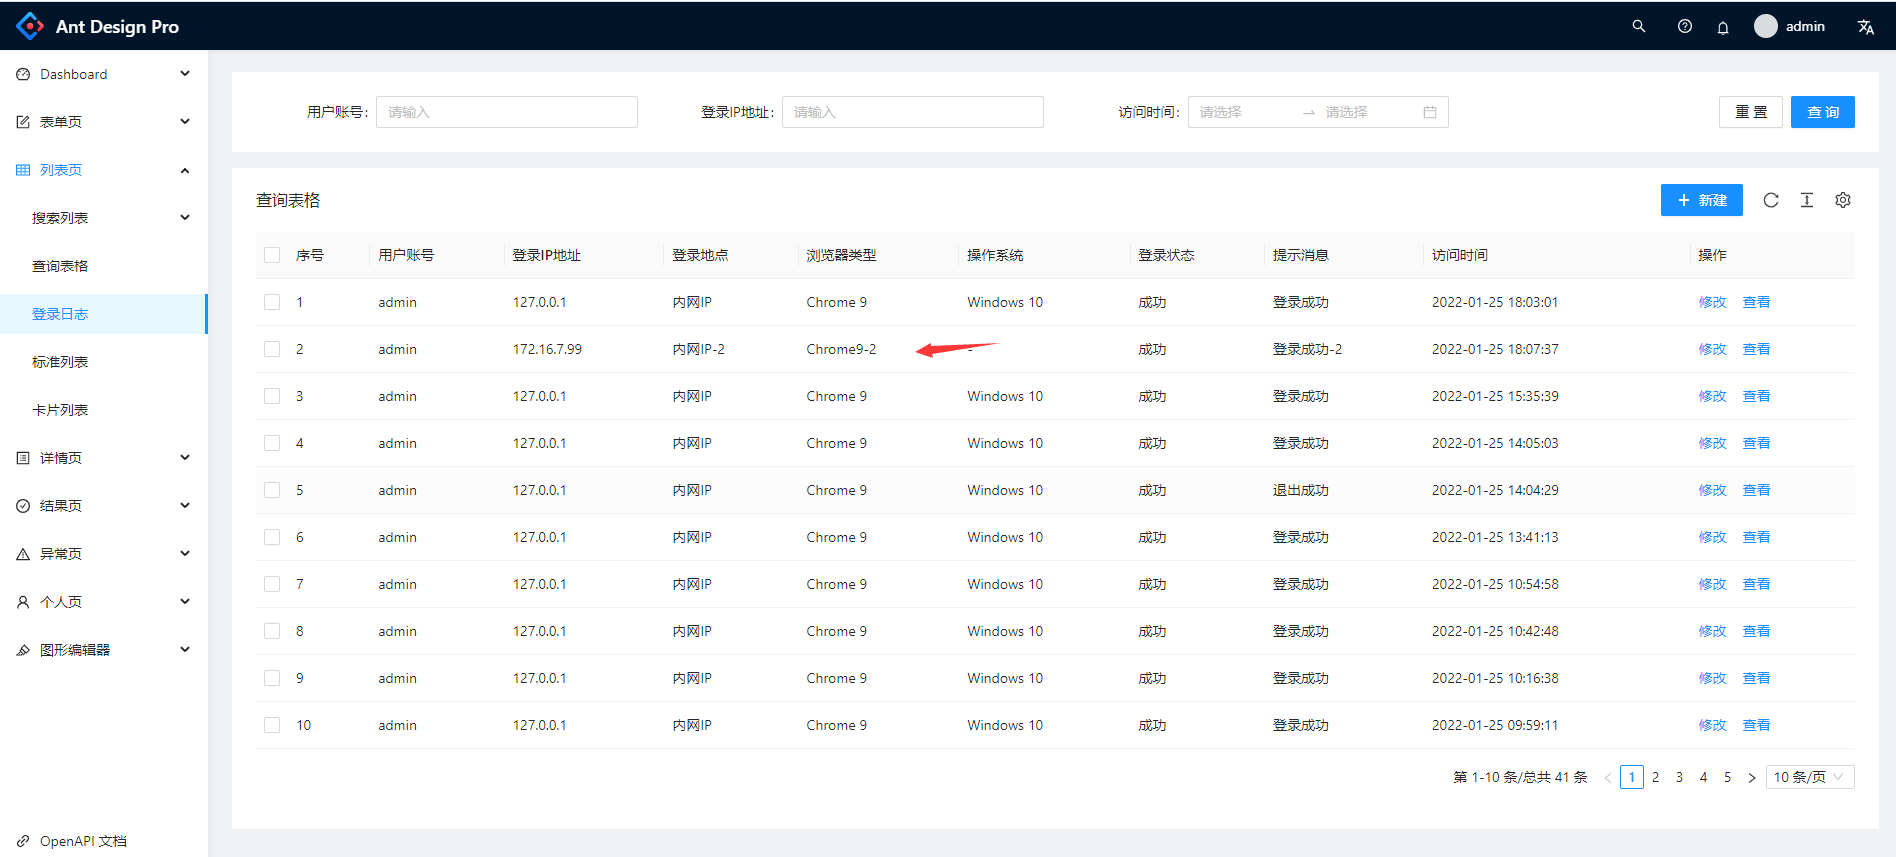Select the 登录日志 menu item
The image size is (1896, 857).
coord(104,314)
